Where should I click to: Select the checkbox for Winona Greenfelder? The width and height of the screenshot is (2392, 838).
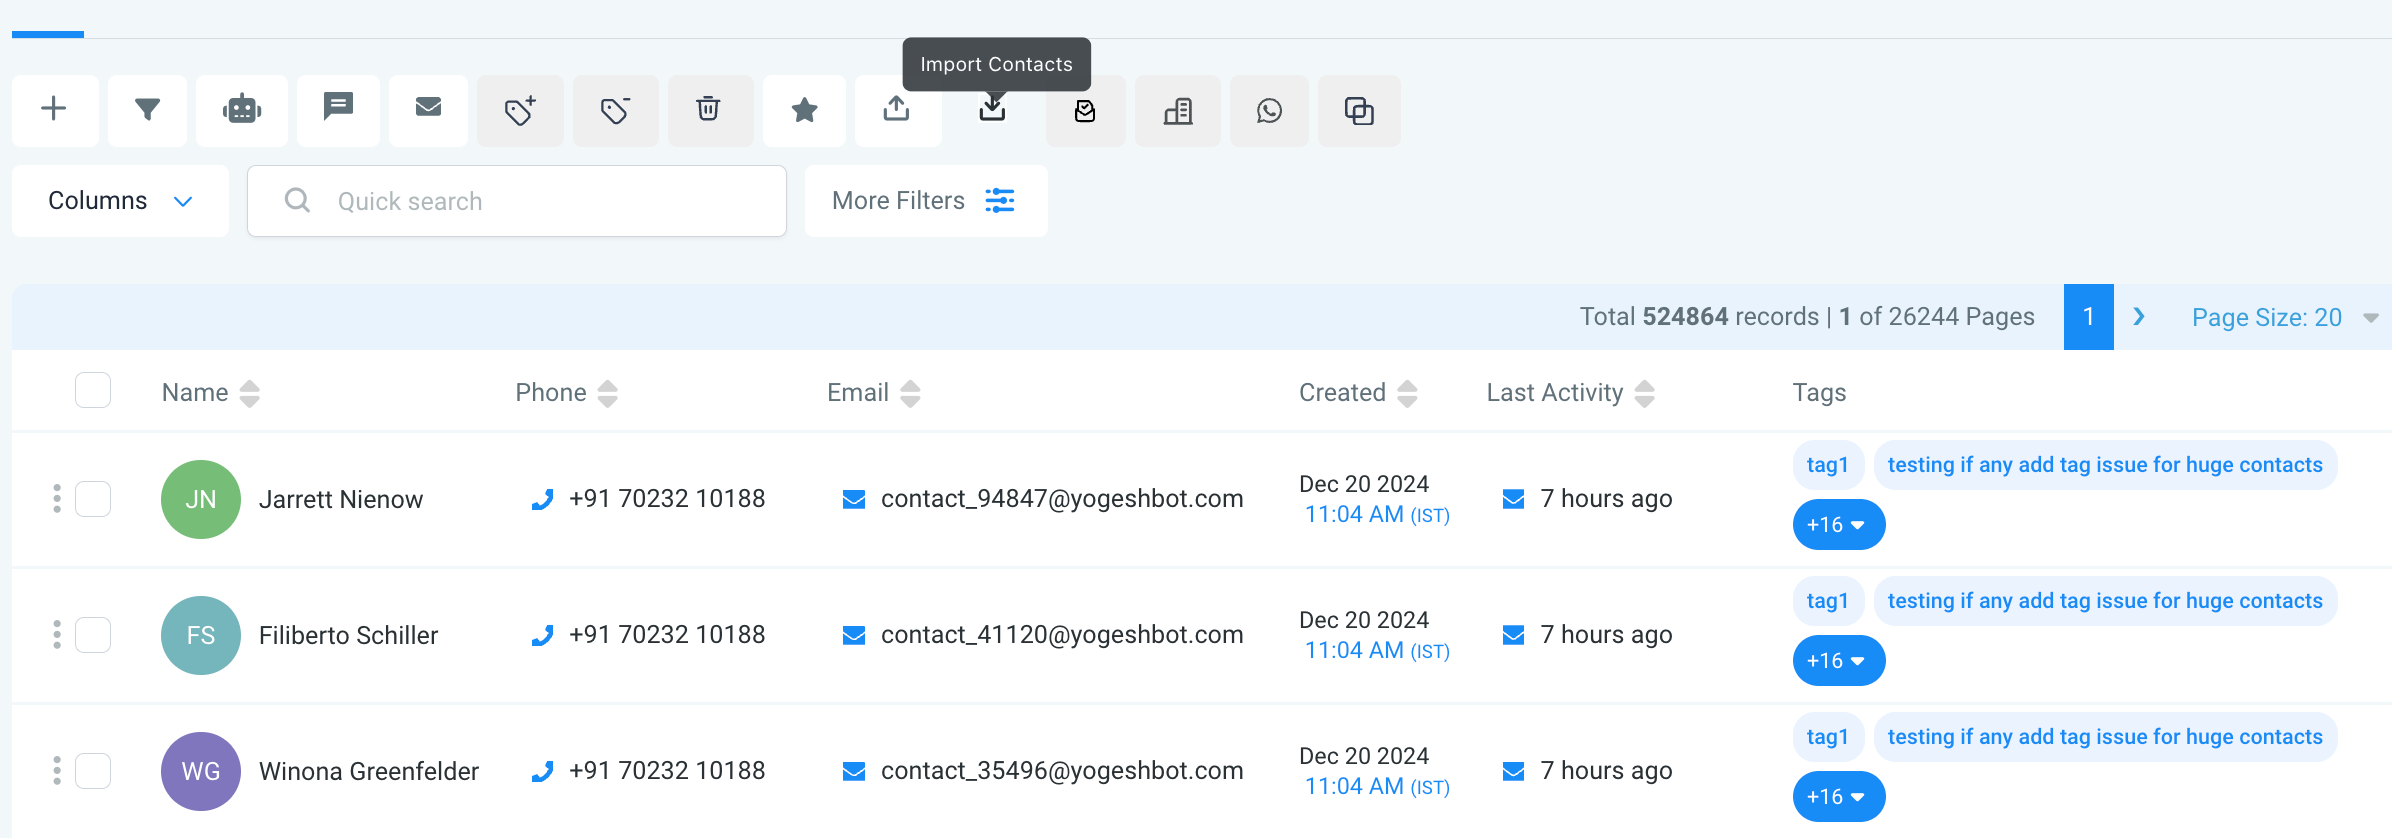93,771
